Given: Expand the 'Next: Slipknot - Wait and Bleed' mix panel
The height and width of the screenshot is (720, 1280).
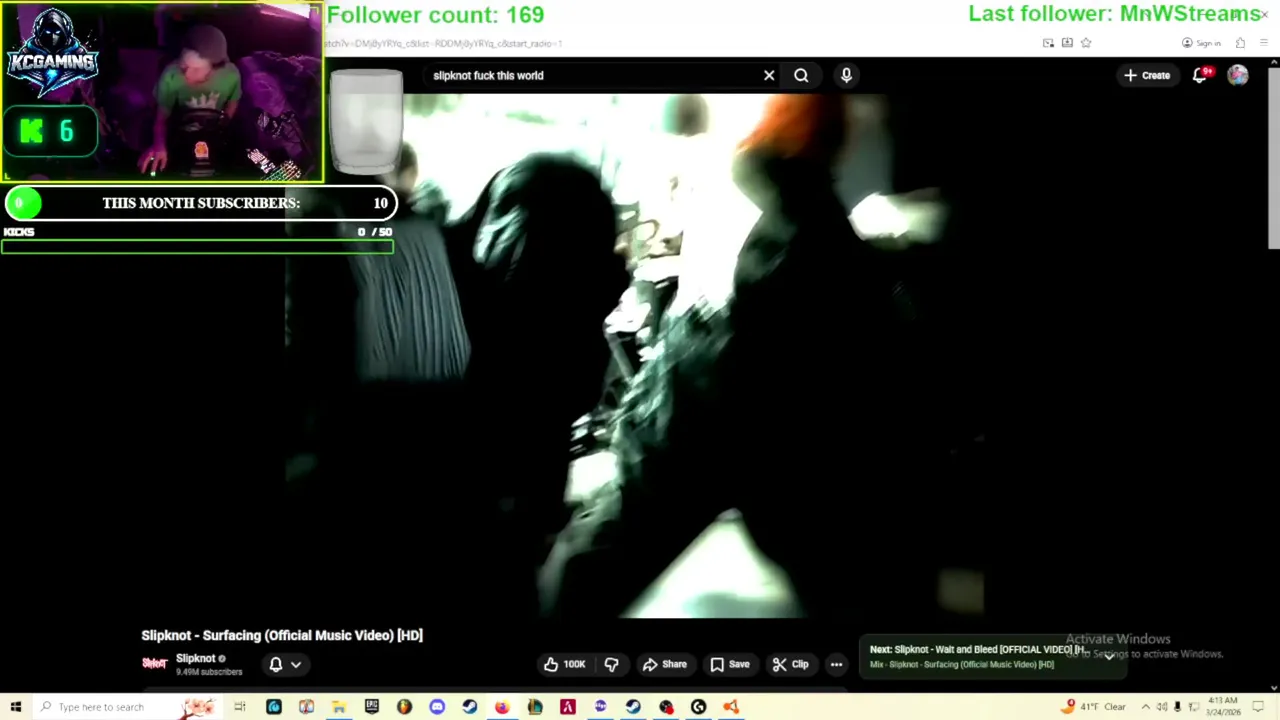Looking at the screenshot, I should (x=1109, y=656).
